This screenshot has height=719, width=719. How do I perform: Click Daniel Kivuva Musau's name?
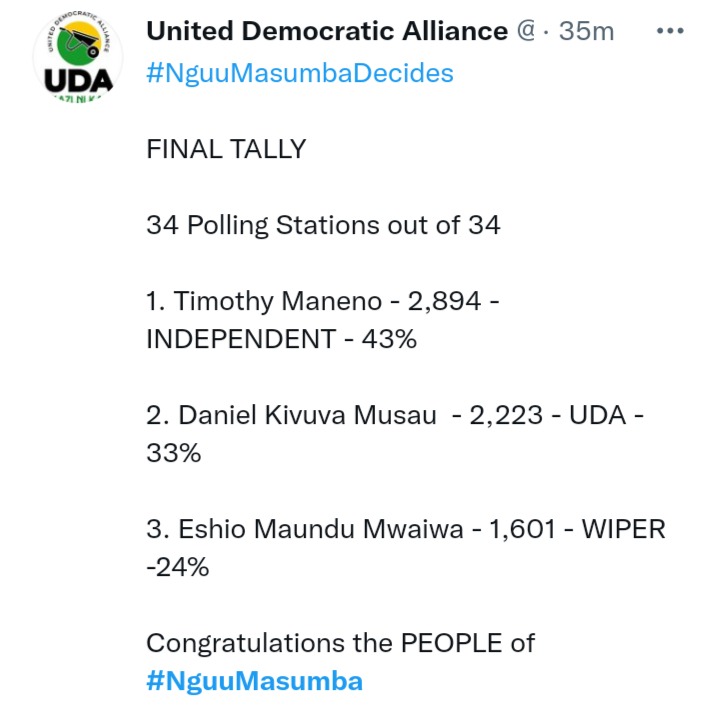307,415
